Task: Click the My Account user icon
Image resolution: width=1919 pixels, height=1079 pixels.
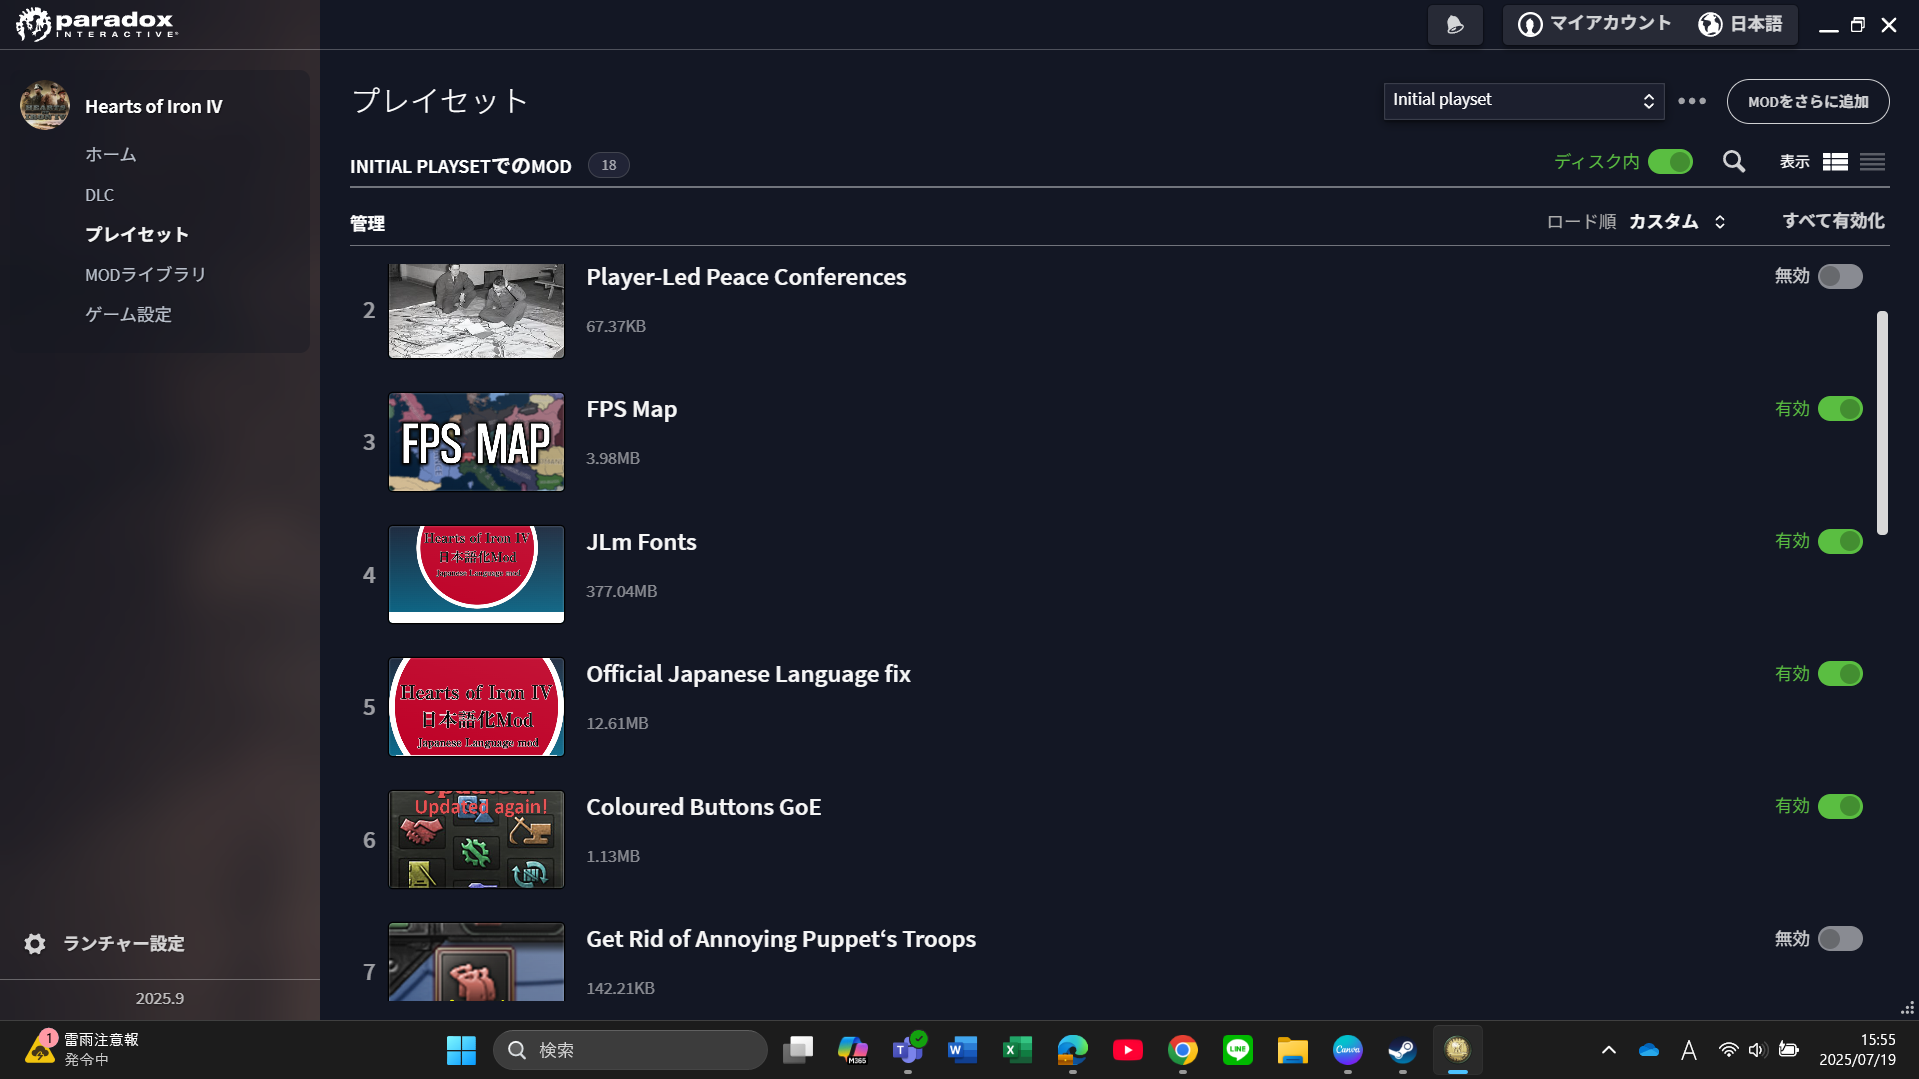Action: (1530, 24)
